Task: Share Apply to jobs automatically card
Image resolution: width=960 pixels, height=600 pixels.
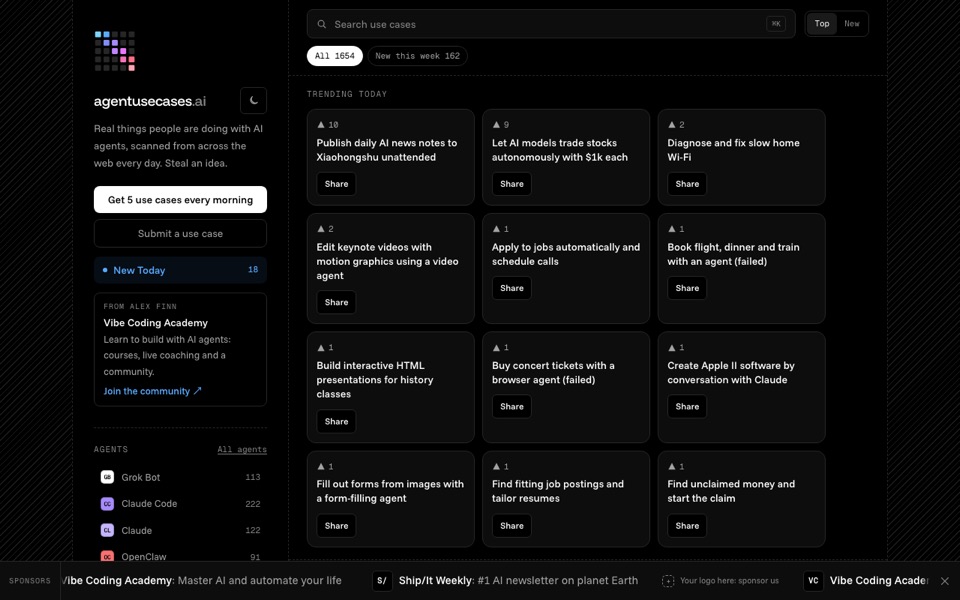Action: tap(512, 288)
